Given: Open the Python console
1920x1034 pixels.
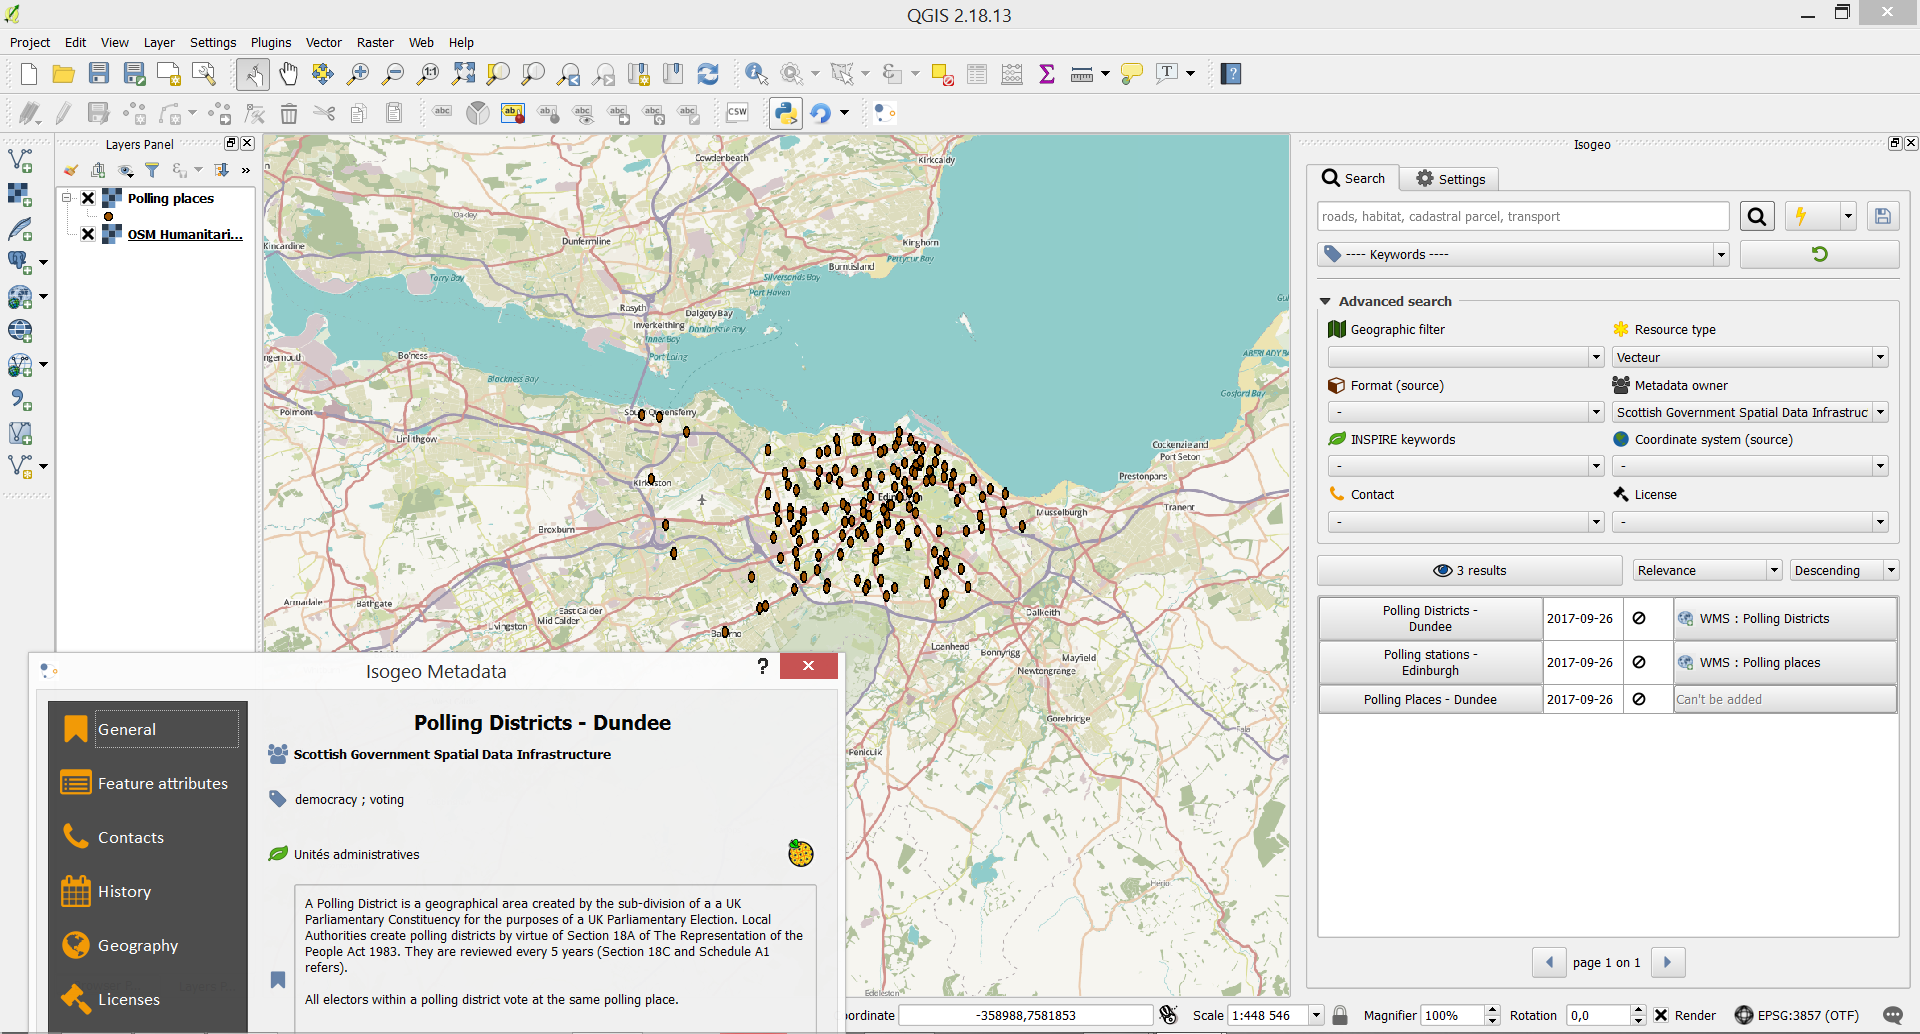Looking at the screenshot, I should (786, 113).
